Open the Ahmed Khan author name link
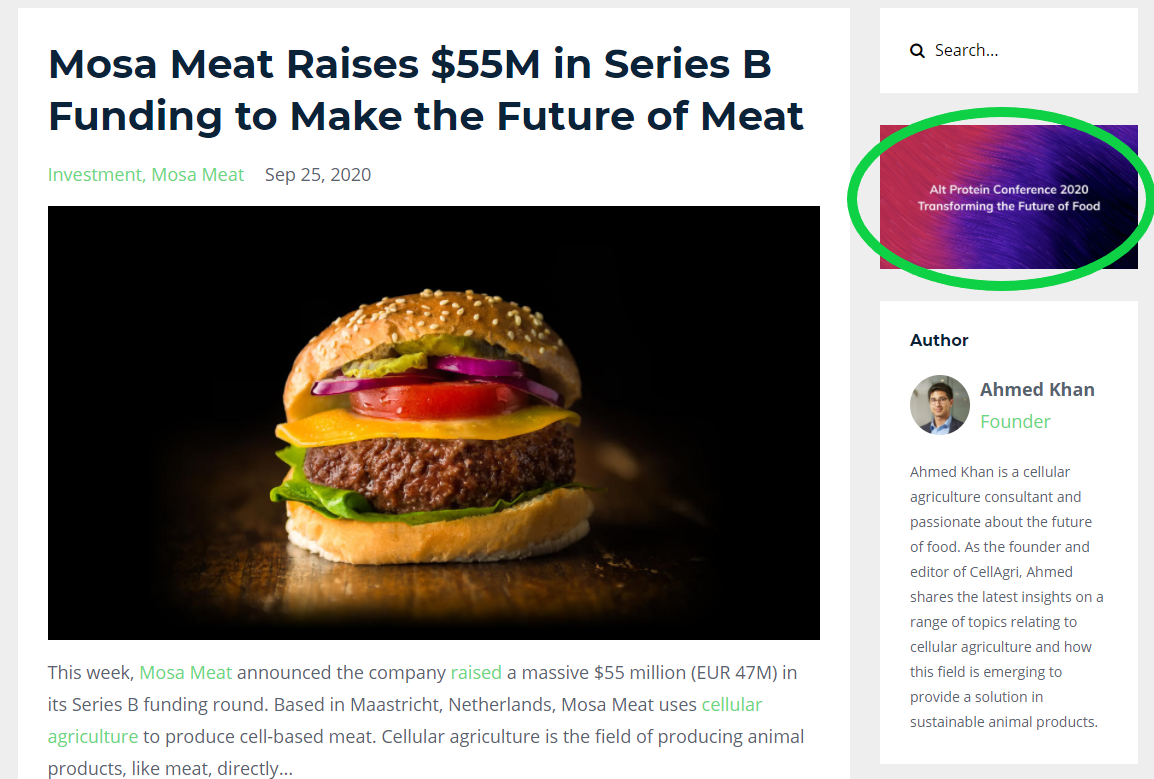1154x779 pixels. [1037, 390]
